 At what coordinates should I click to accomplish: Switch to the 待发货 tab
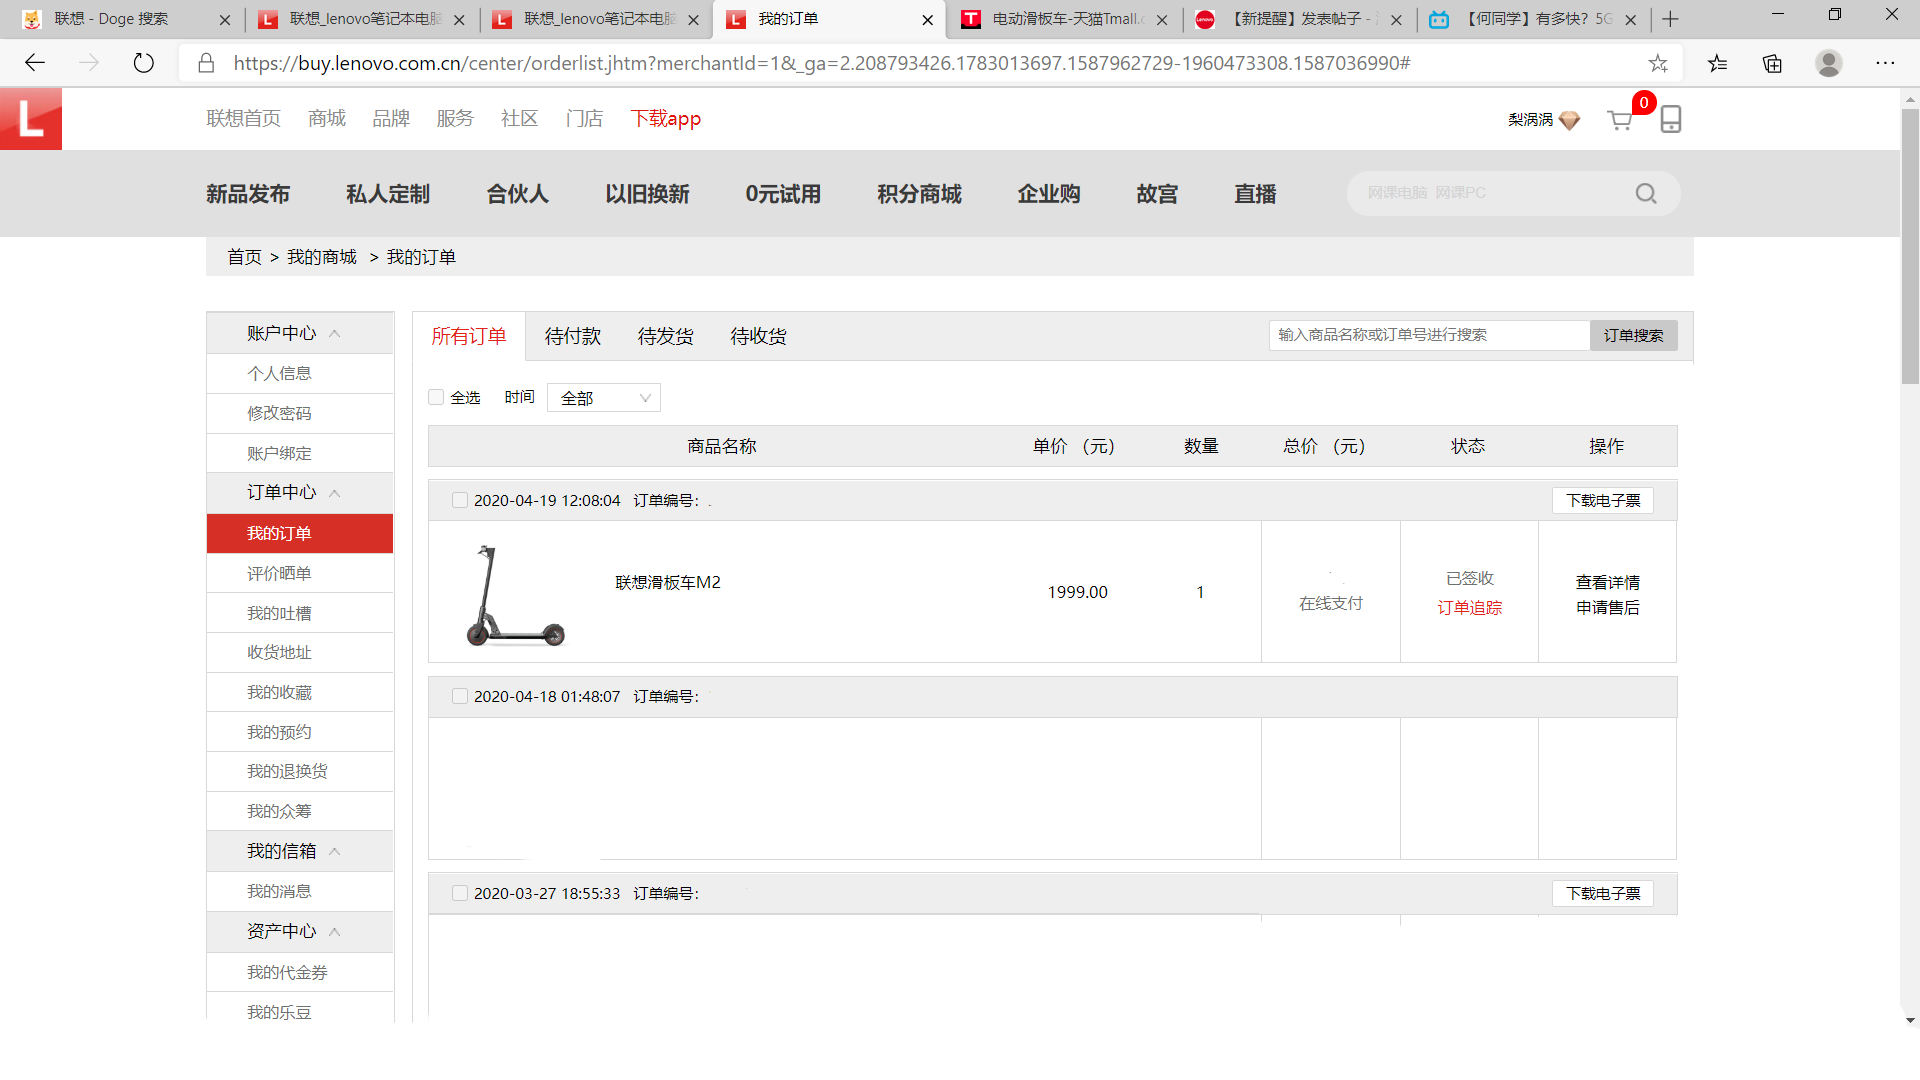[666, 336]
